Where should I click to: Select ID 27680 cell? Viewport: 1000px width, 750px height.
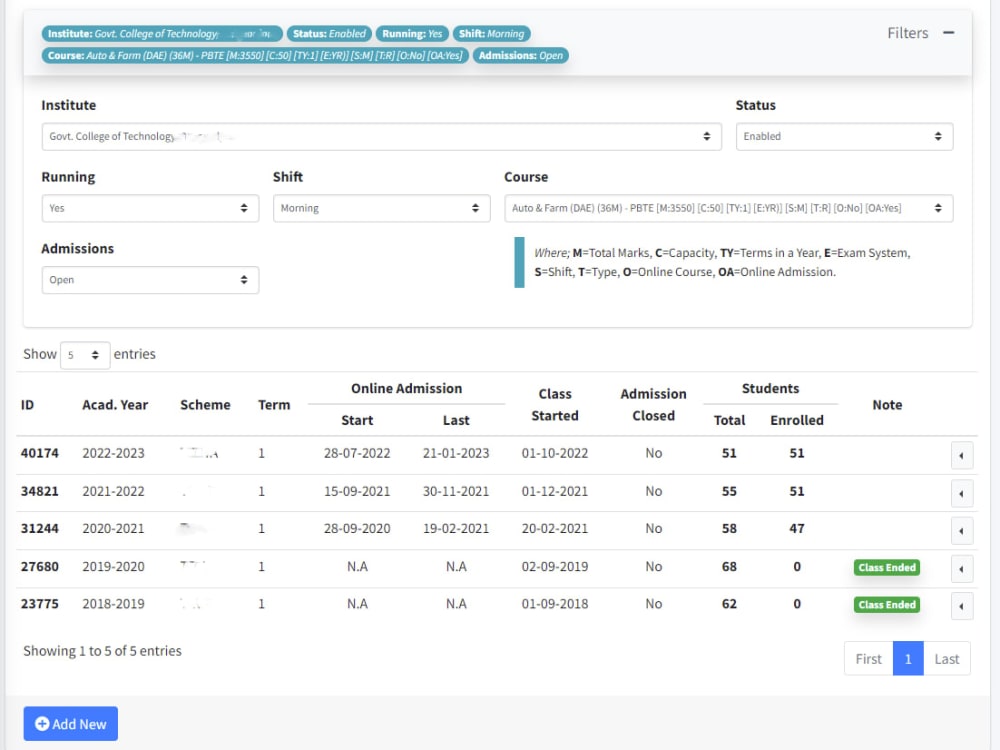coord(40,566)
